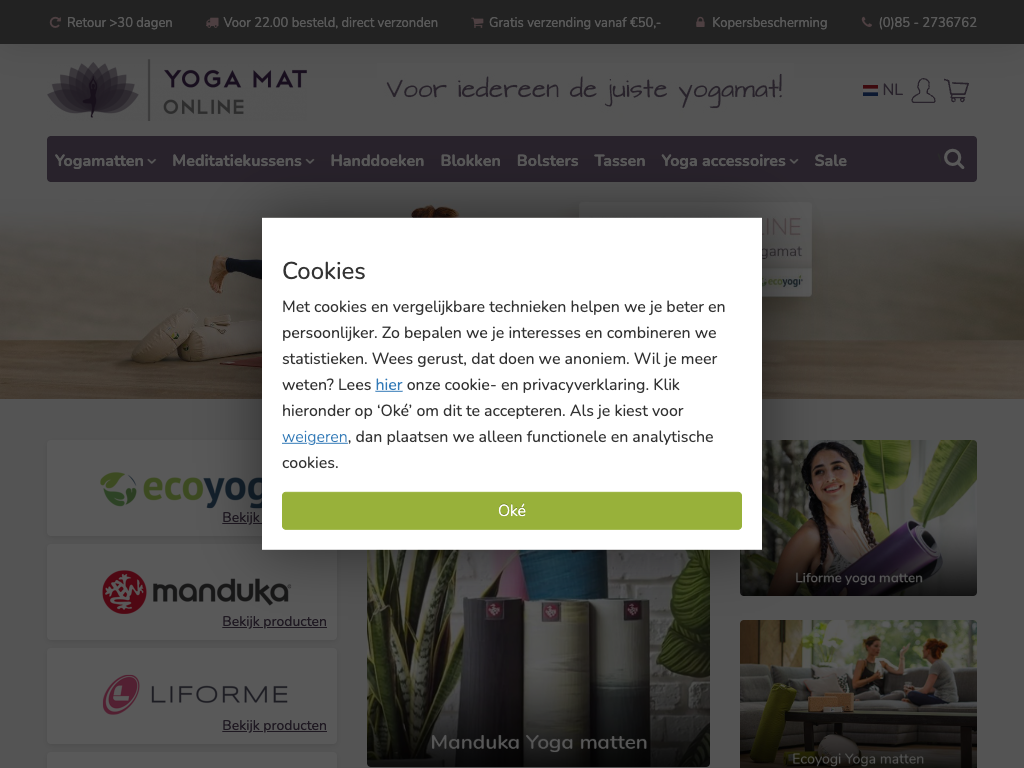Screen dimensions: 1024x768
Task: Click the Liforme brand logo
Action: tap(195, 694)
